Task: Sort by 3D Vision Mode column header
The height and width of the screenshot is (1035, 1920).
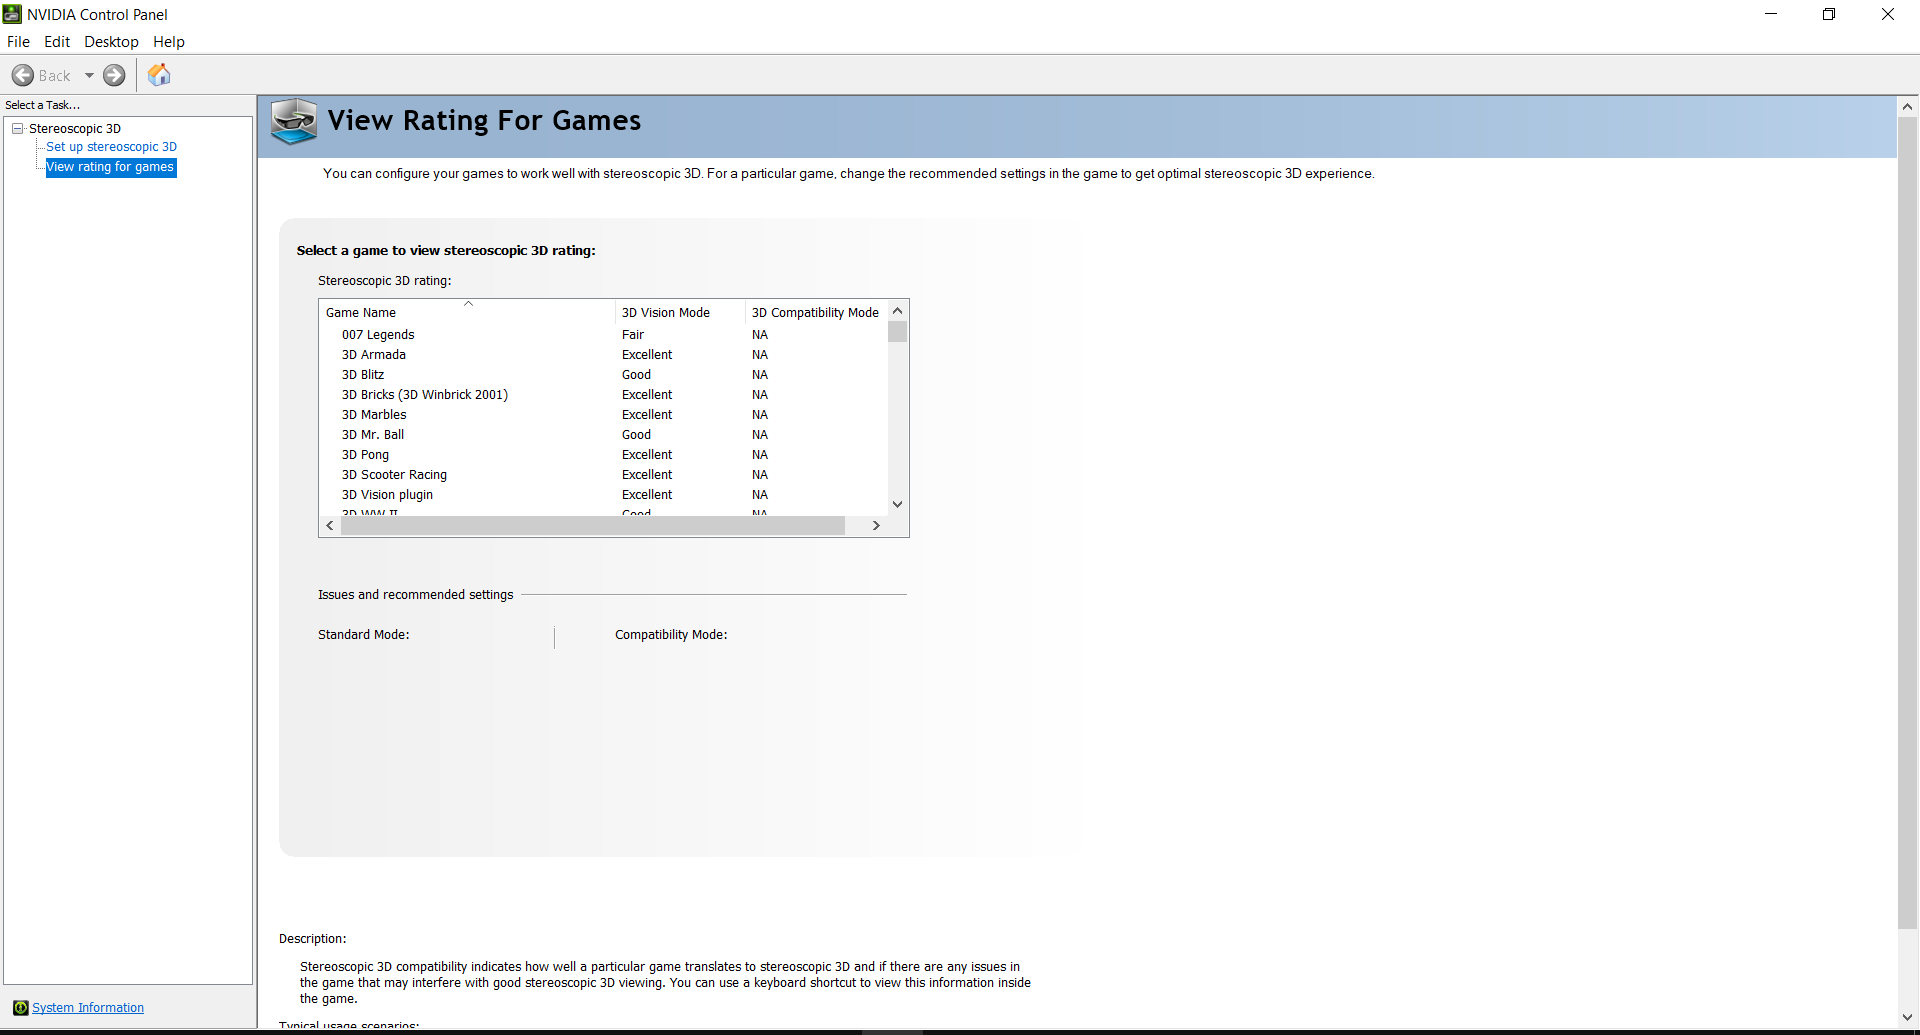Action: [x=680, y=312]
